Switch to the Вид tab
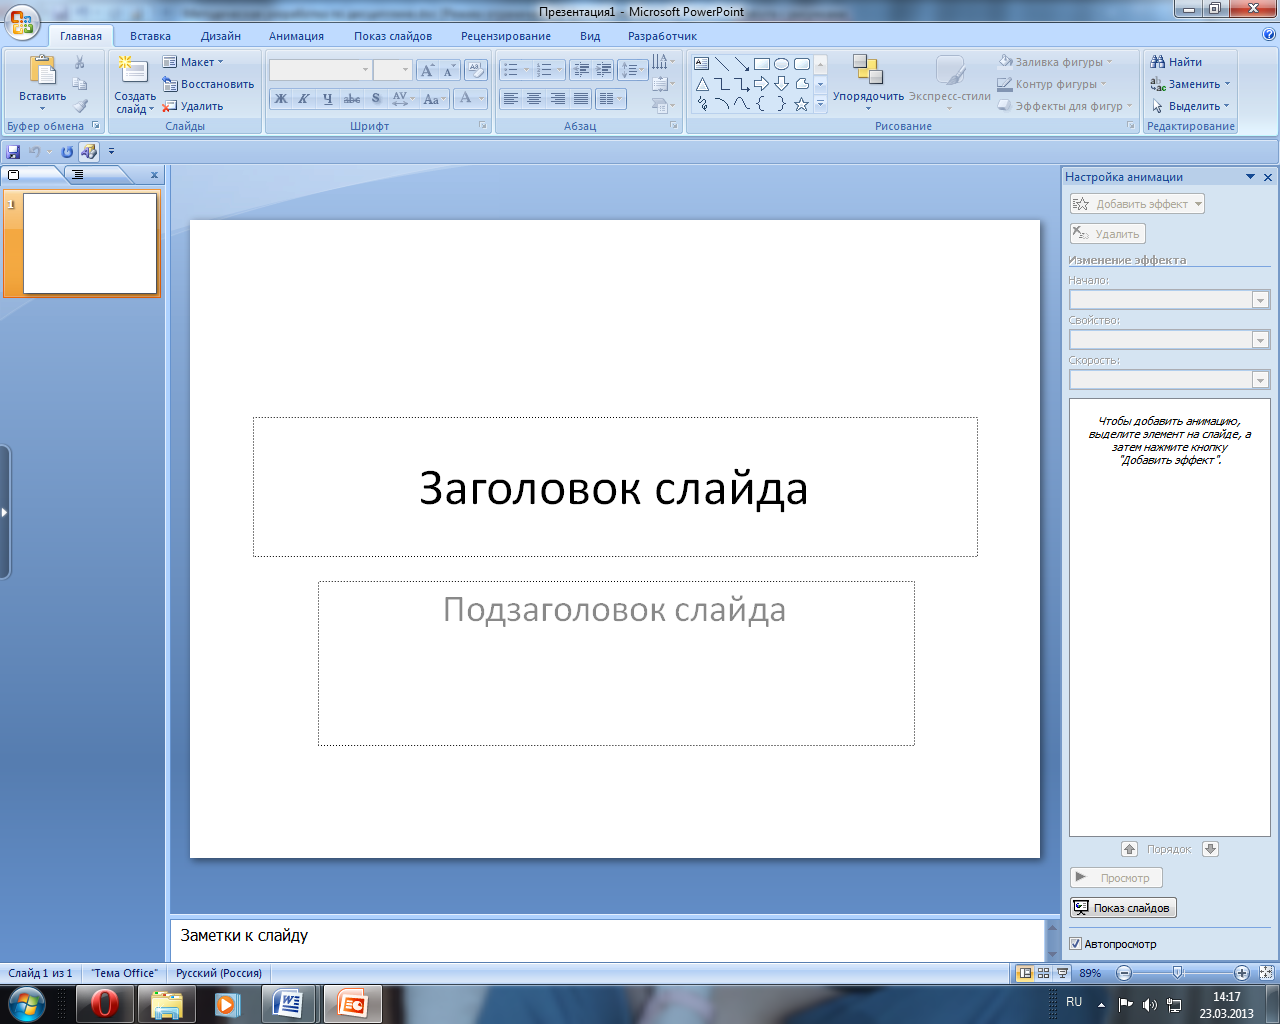Viewport: 1280px width, 1024px height. (590, 36)
